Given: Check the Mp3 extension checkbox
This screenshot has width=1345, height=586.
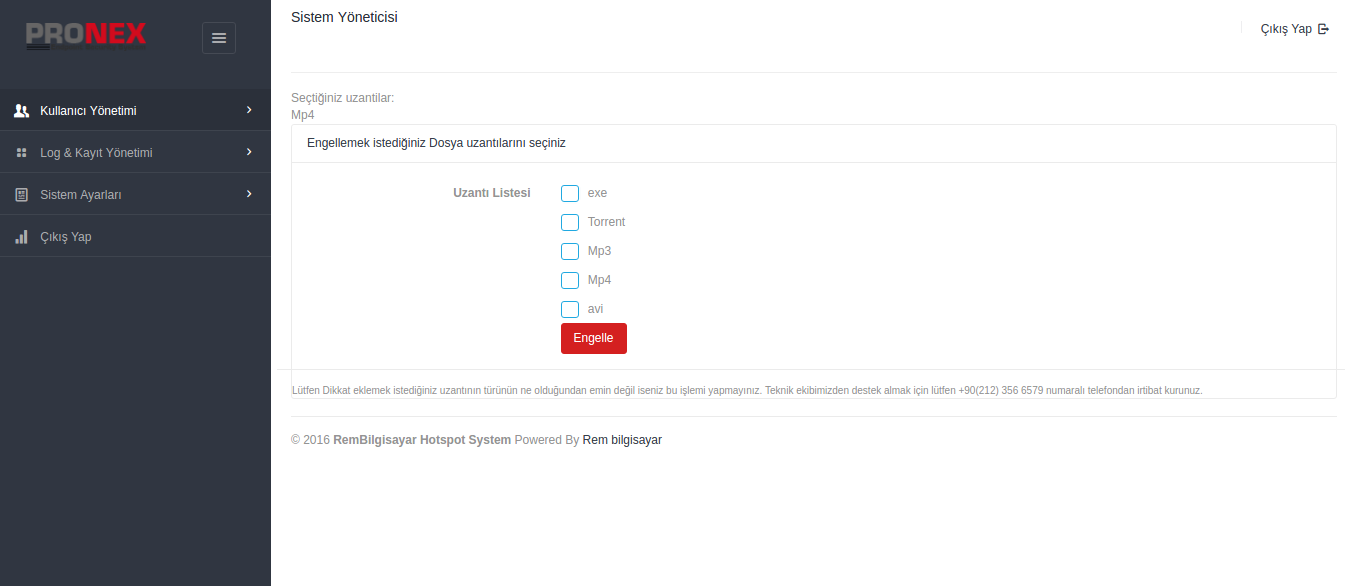Looking at the screenshot, I should pos(570,251).
